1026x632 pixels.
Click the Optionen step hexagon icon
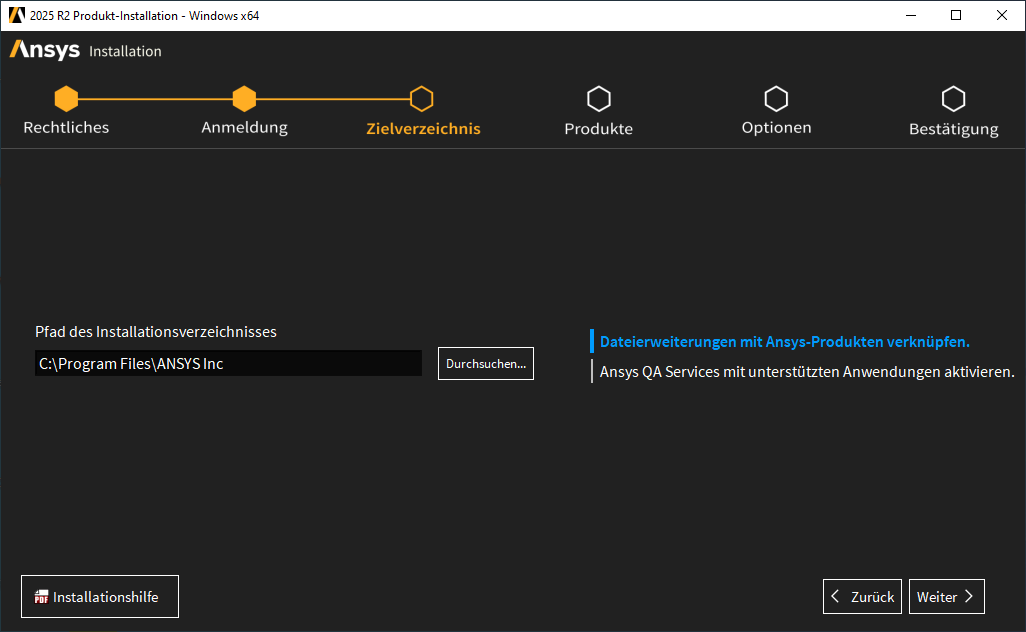[x=776, y=99]
